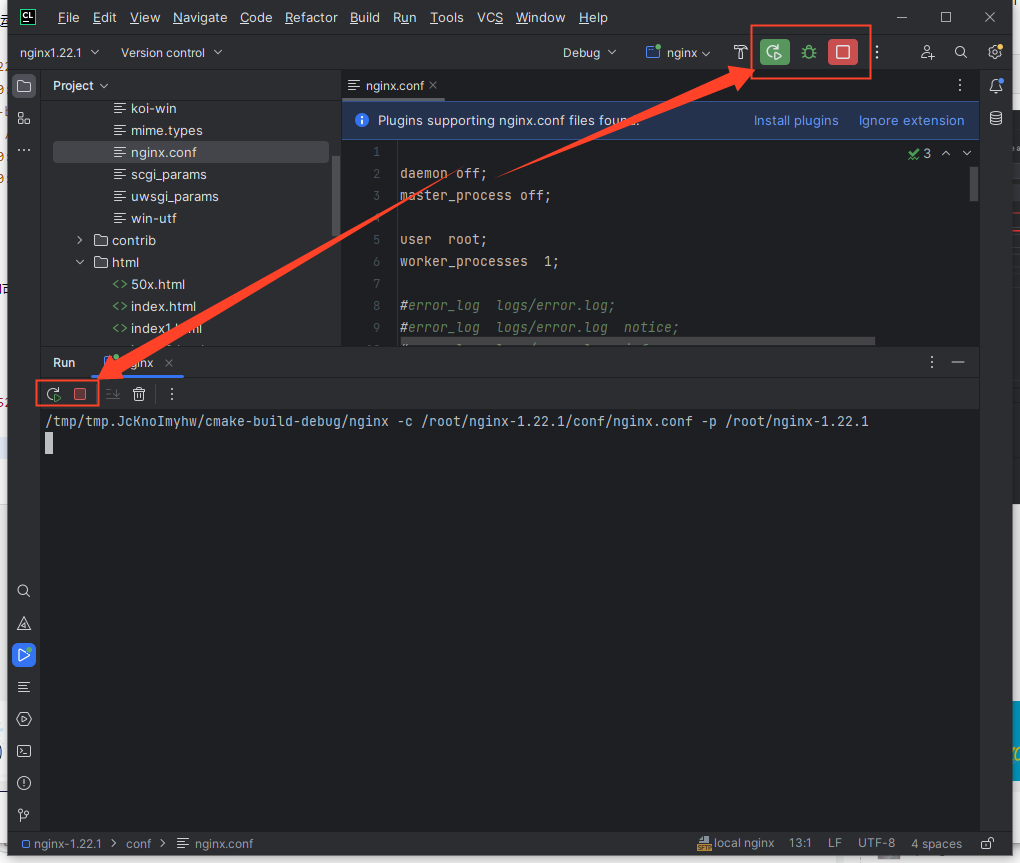Open the Refactor menu
The image size is (1020, 863).
(x=311, y=18)
